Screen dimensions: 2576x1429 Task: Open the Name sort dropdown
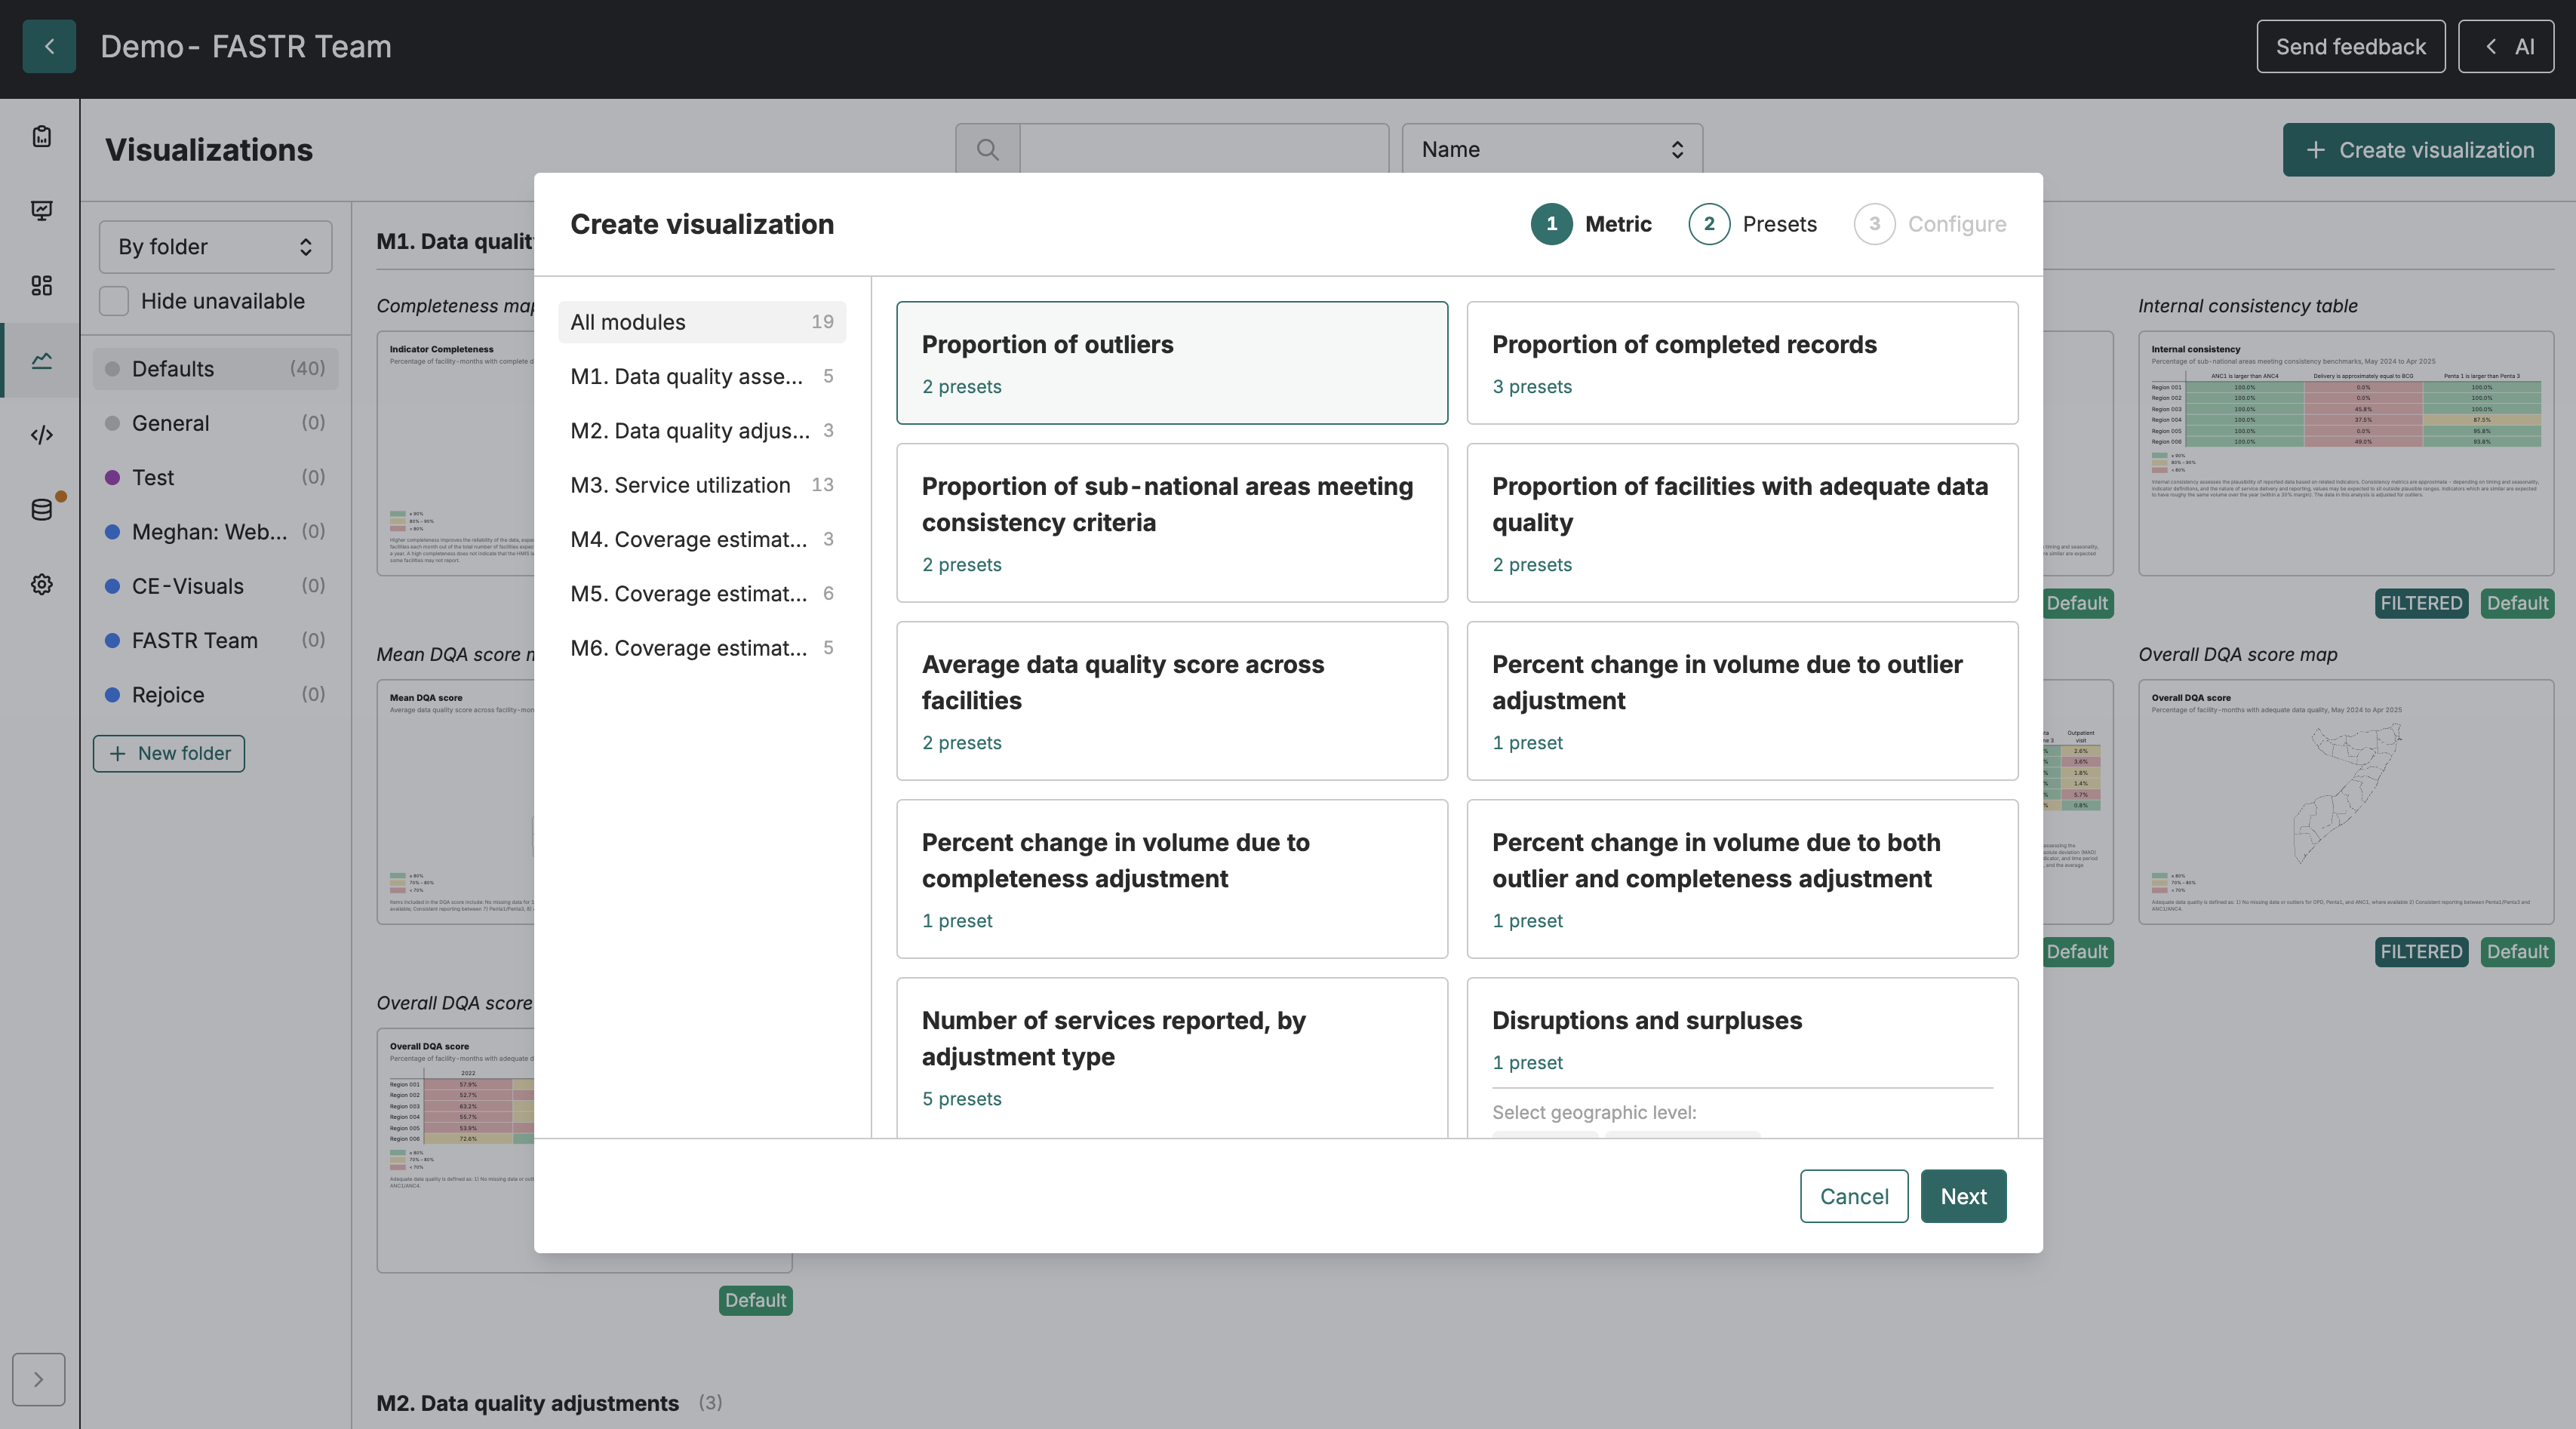[x=1552, y=149]
